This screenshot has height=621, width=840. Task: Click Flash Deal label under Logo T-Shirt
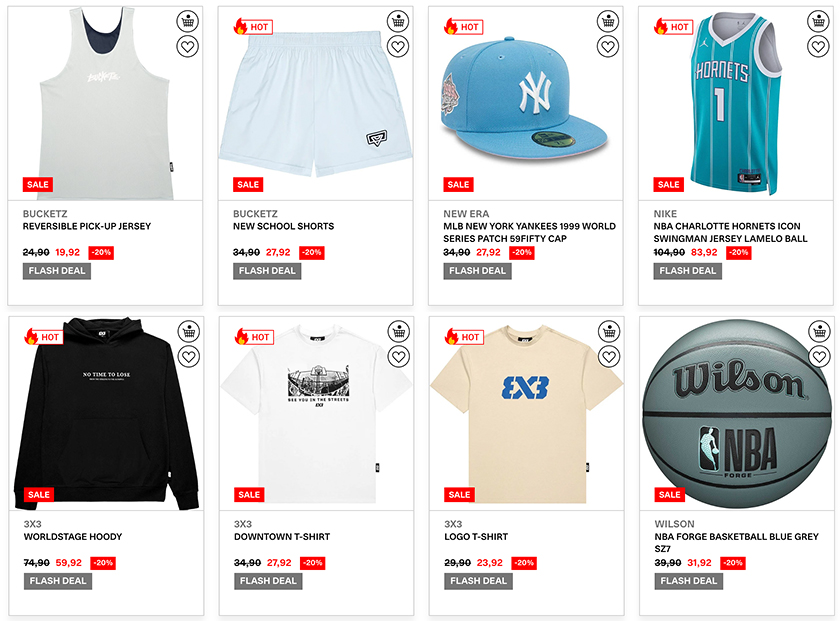click(478, 581)
